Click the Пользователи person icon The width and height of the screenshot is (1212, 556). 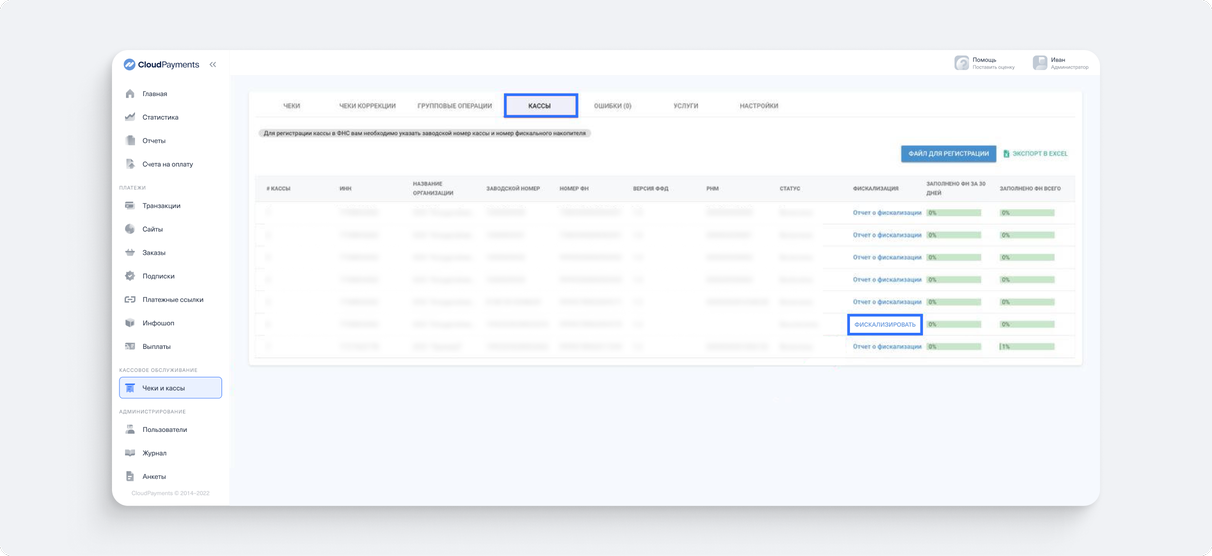pos(130,430)
